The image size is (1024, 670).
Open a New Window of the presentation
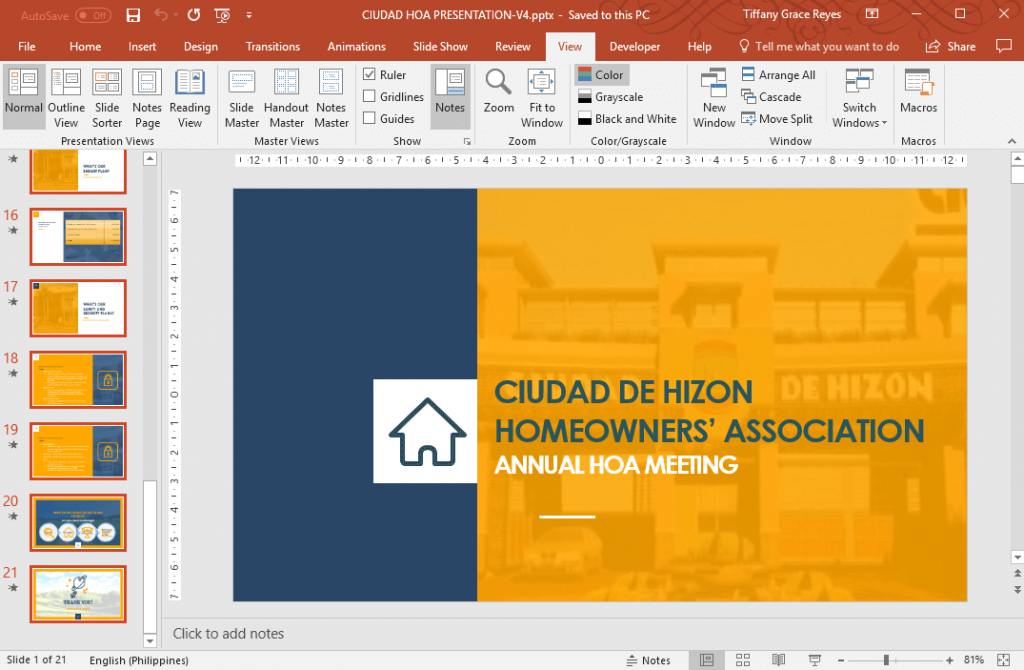(713, 97)
